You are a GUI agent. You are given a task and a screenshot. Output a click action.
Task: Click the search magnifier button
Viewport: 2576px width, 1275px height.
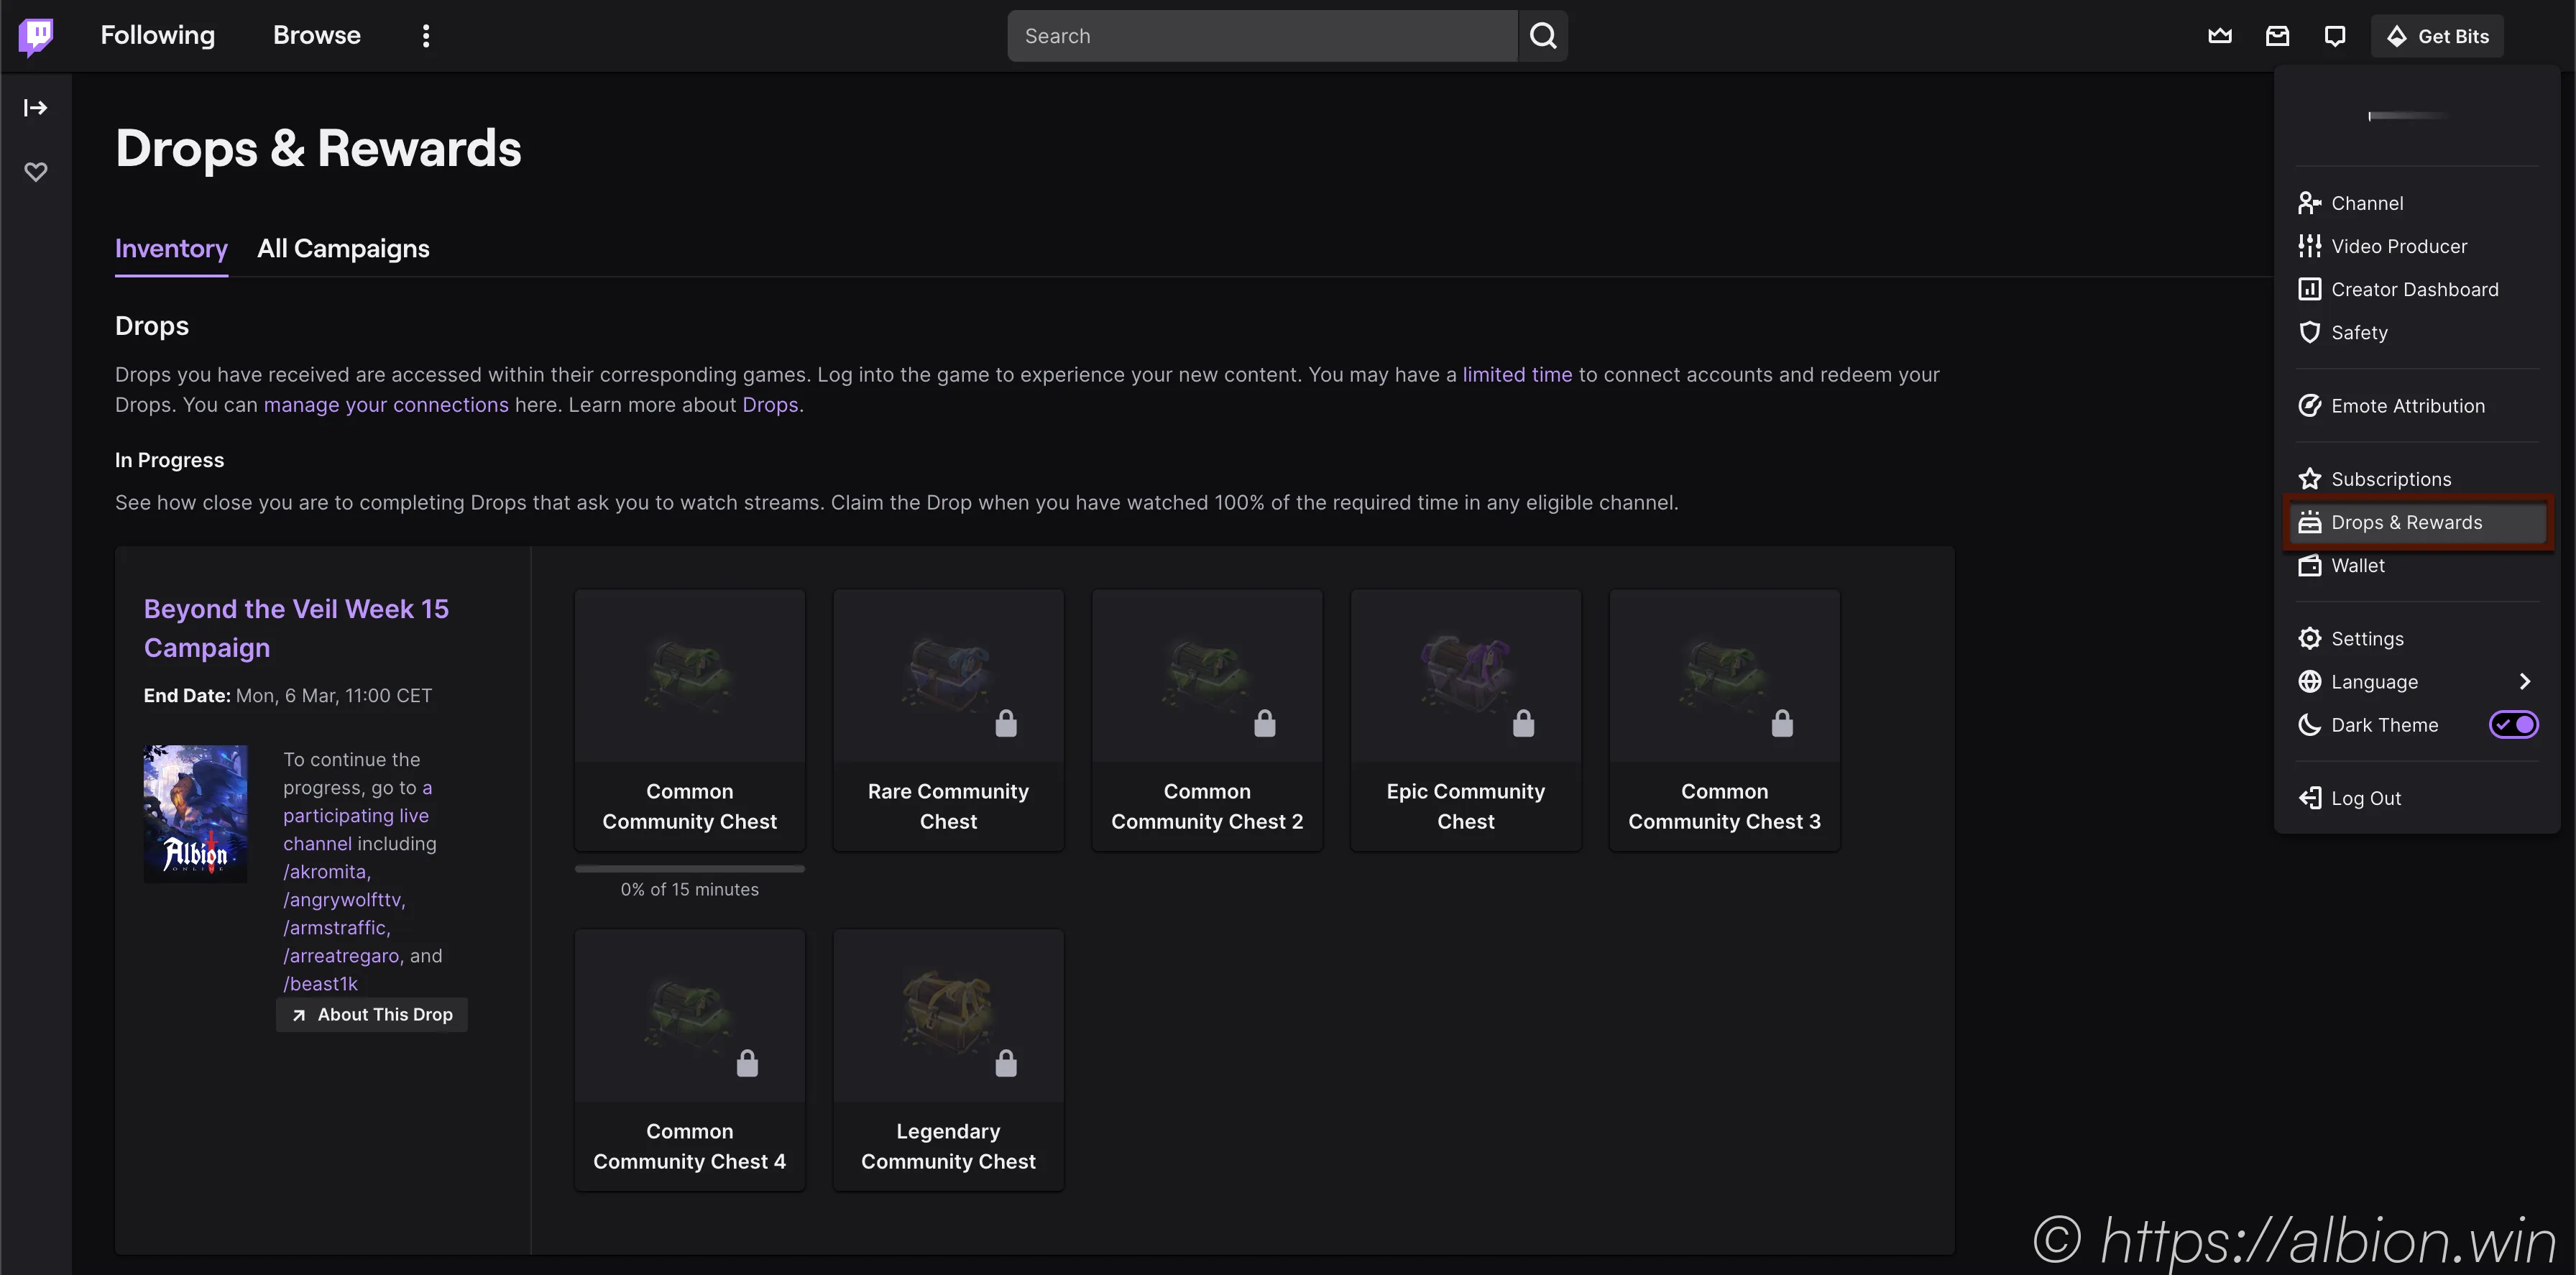(1543, 36)
